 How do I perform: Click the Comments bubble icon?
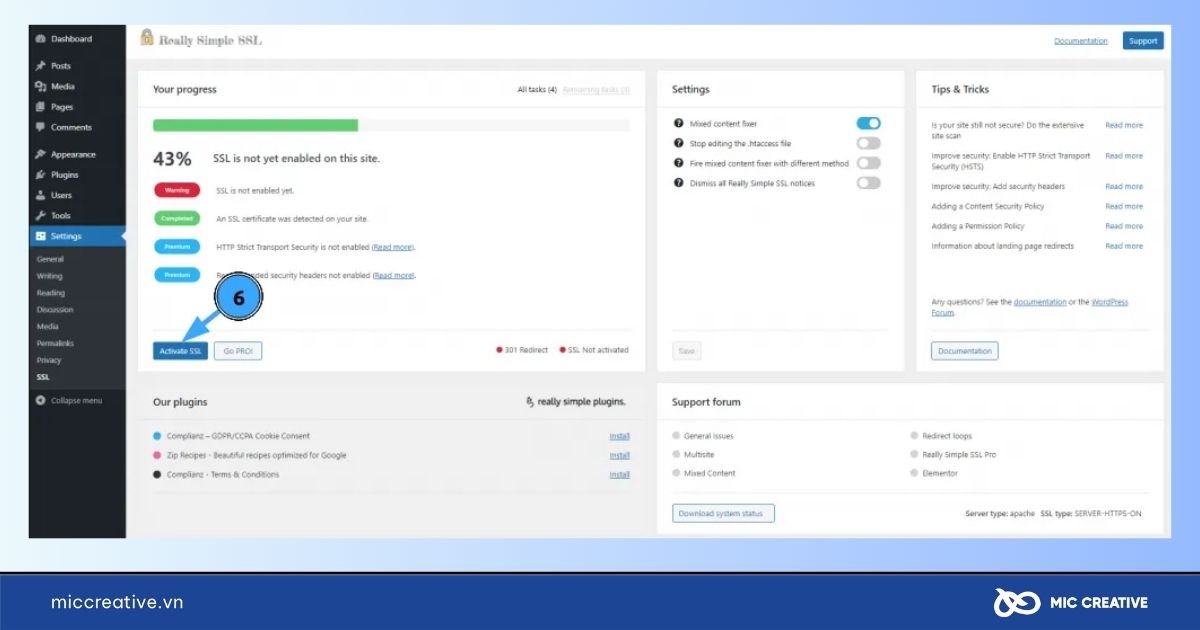41,128
